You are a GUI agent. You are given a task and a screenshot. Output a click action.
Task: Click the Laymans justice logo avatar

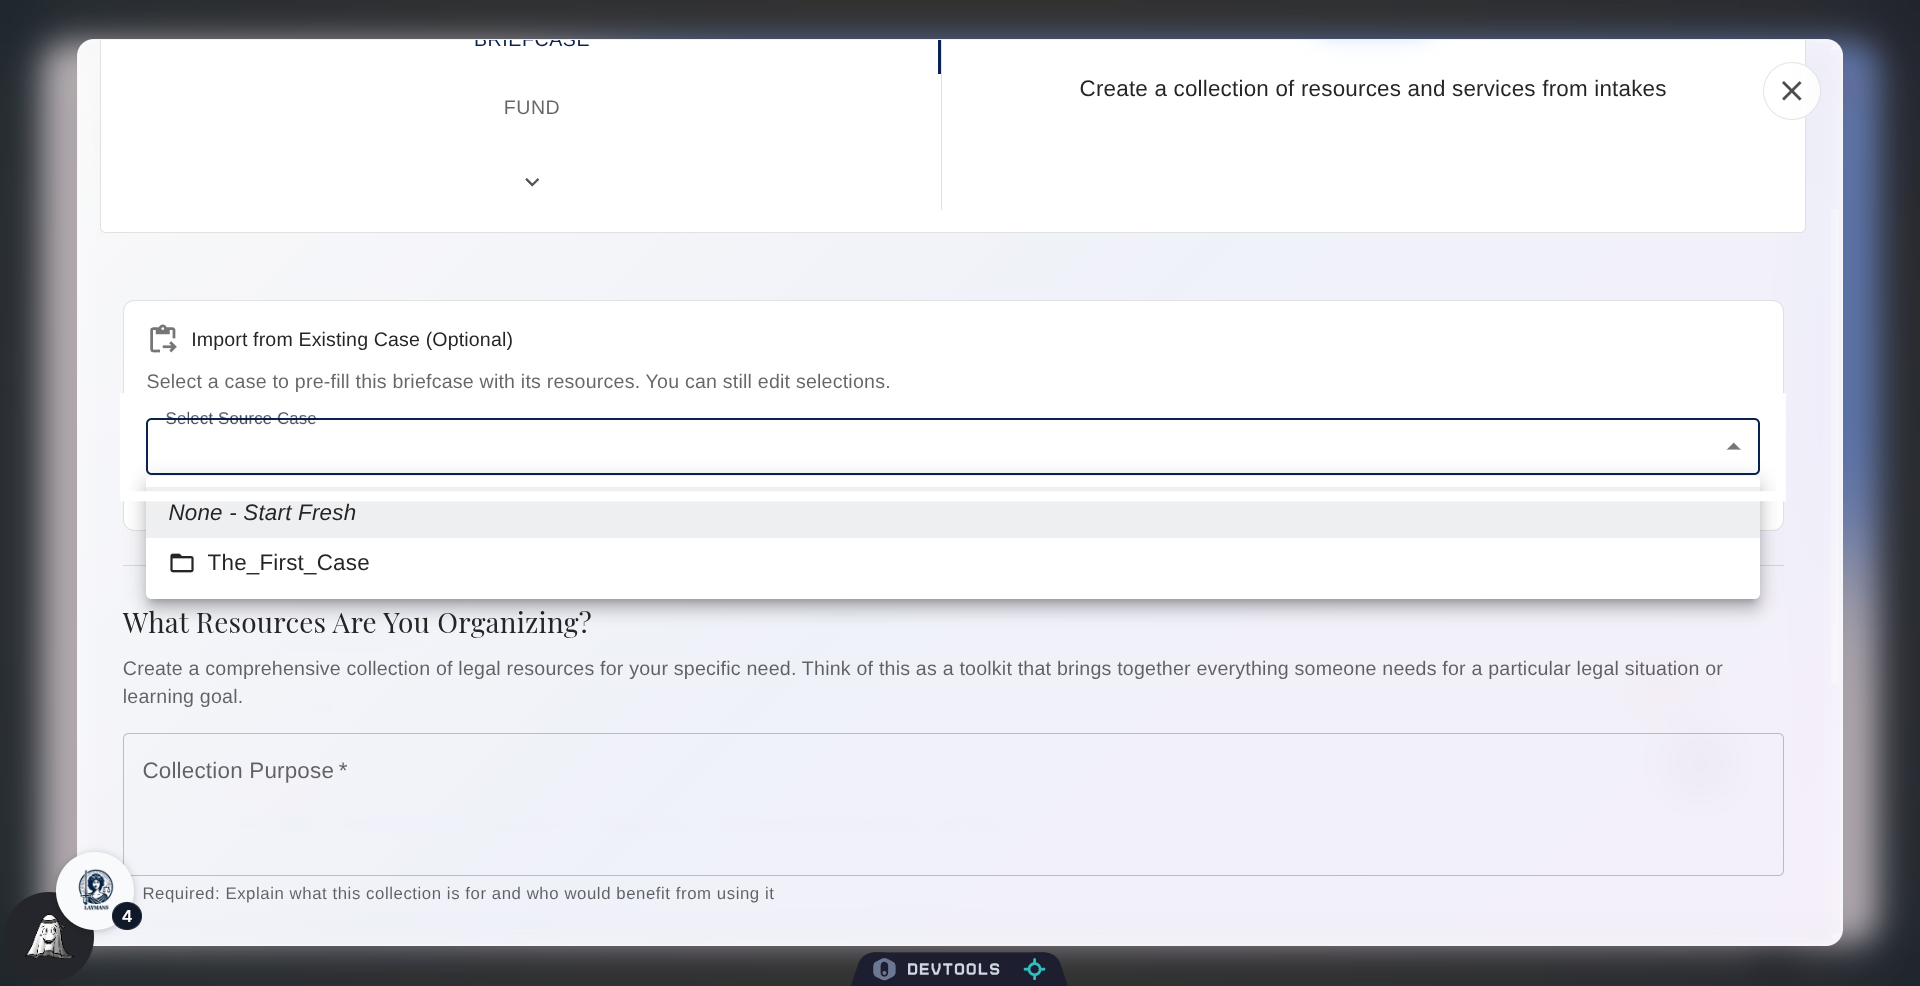click(96, 890)
